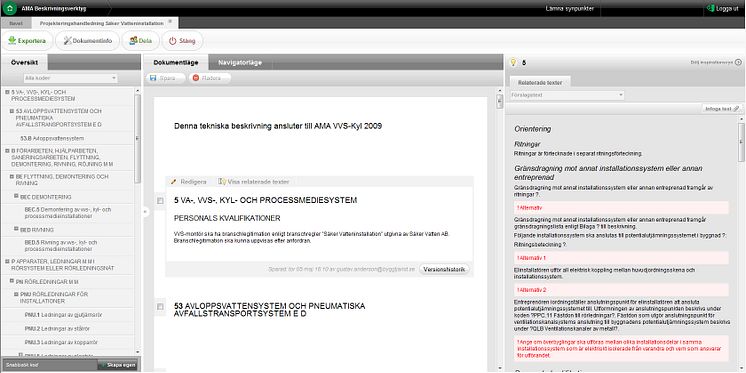Open the Förslagstext dropdown

click(567, 95)
